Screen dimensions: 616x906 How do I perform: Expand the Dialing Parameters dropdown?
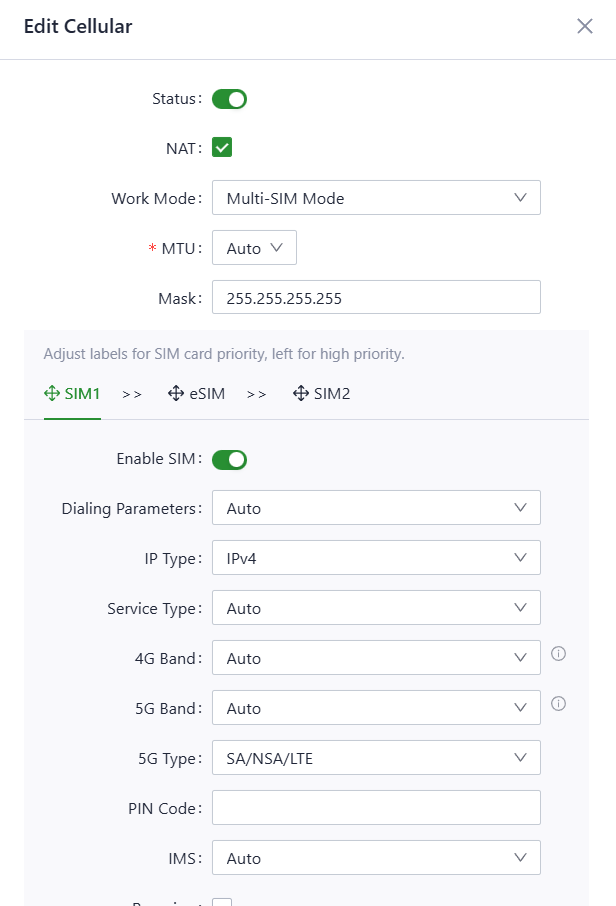tap(376, 508)
